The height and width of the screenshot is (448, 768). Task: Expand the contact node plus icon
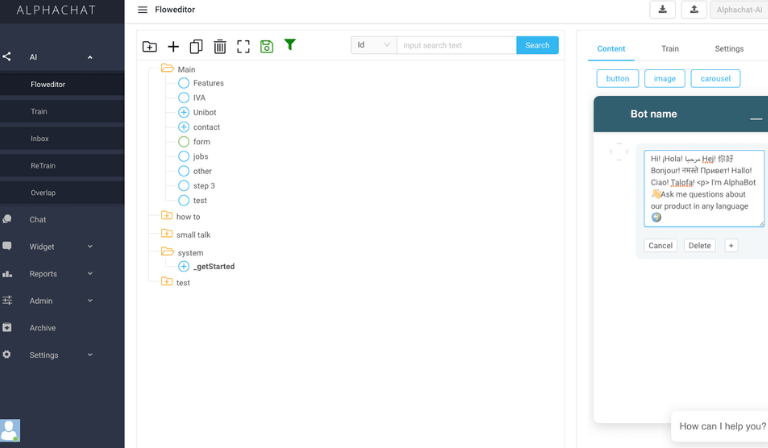(x=184, y=127)
